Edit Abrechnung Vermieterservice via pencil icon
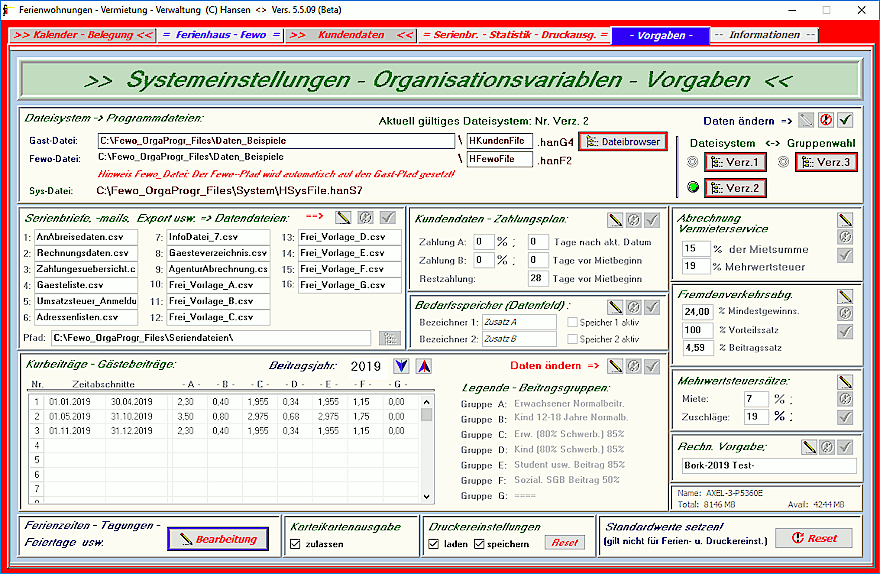The height and width of the screenshot is (574, 880). [845, 218]
